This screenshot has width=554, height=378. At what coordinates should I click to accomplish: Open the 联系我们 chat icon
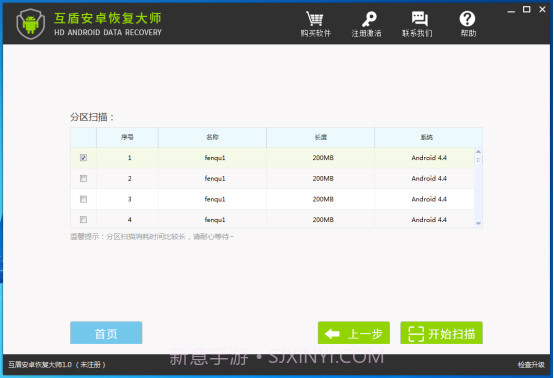(420, 19)
